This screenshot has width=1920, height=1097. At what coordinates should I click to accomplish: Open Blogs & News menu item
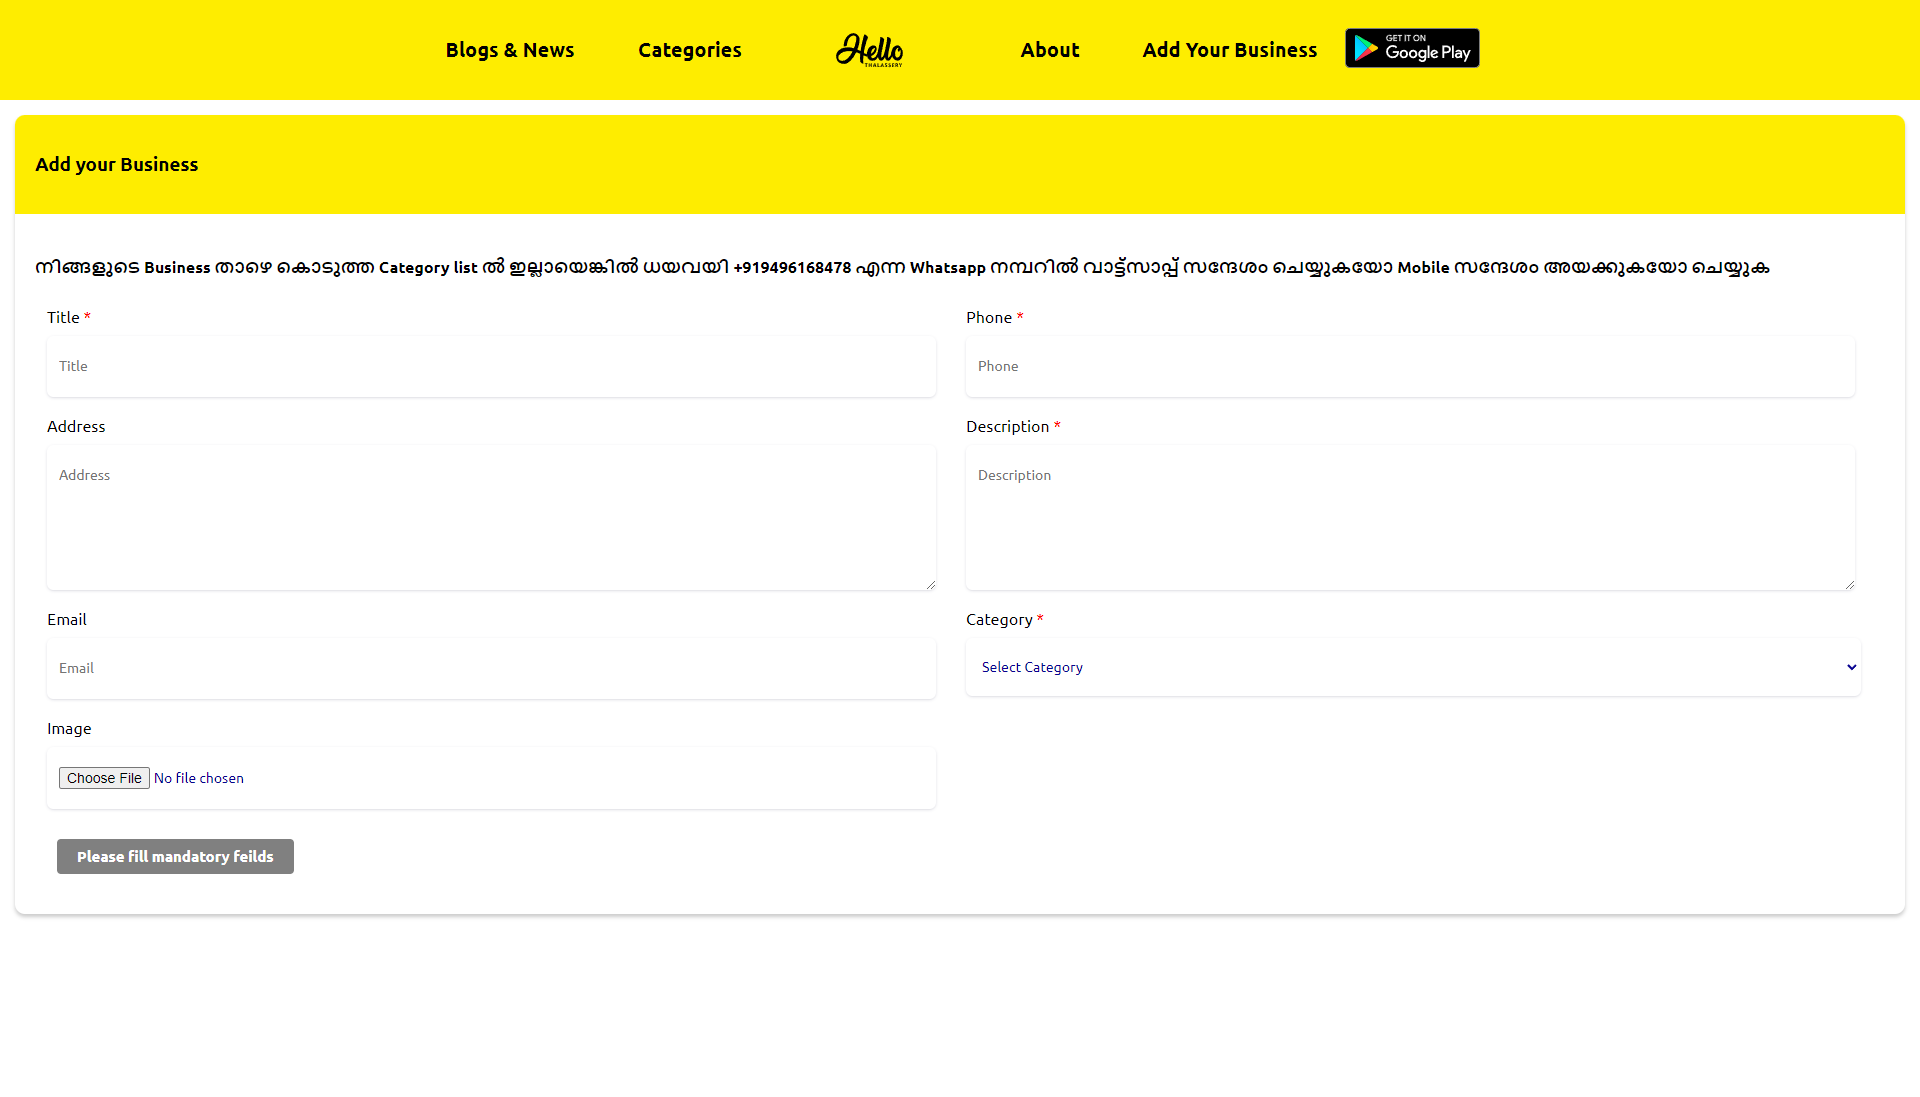pyautogui.click(x=509, y=50)
